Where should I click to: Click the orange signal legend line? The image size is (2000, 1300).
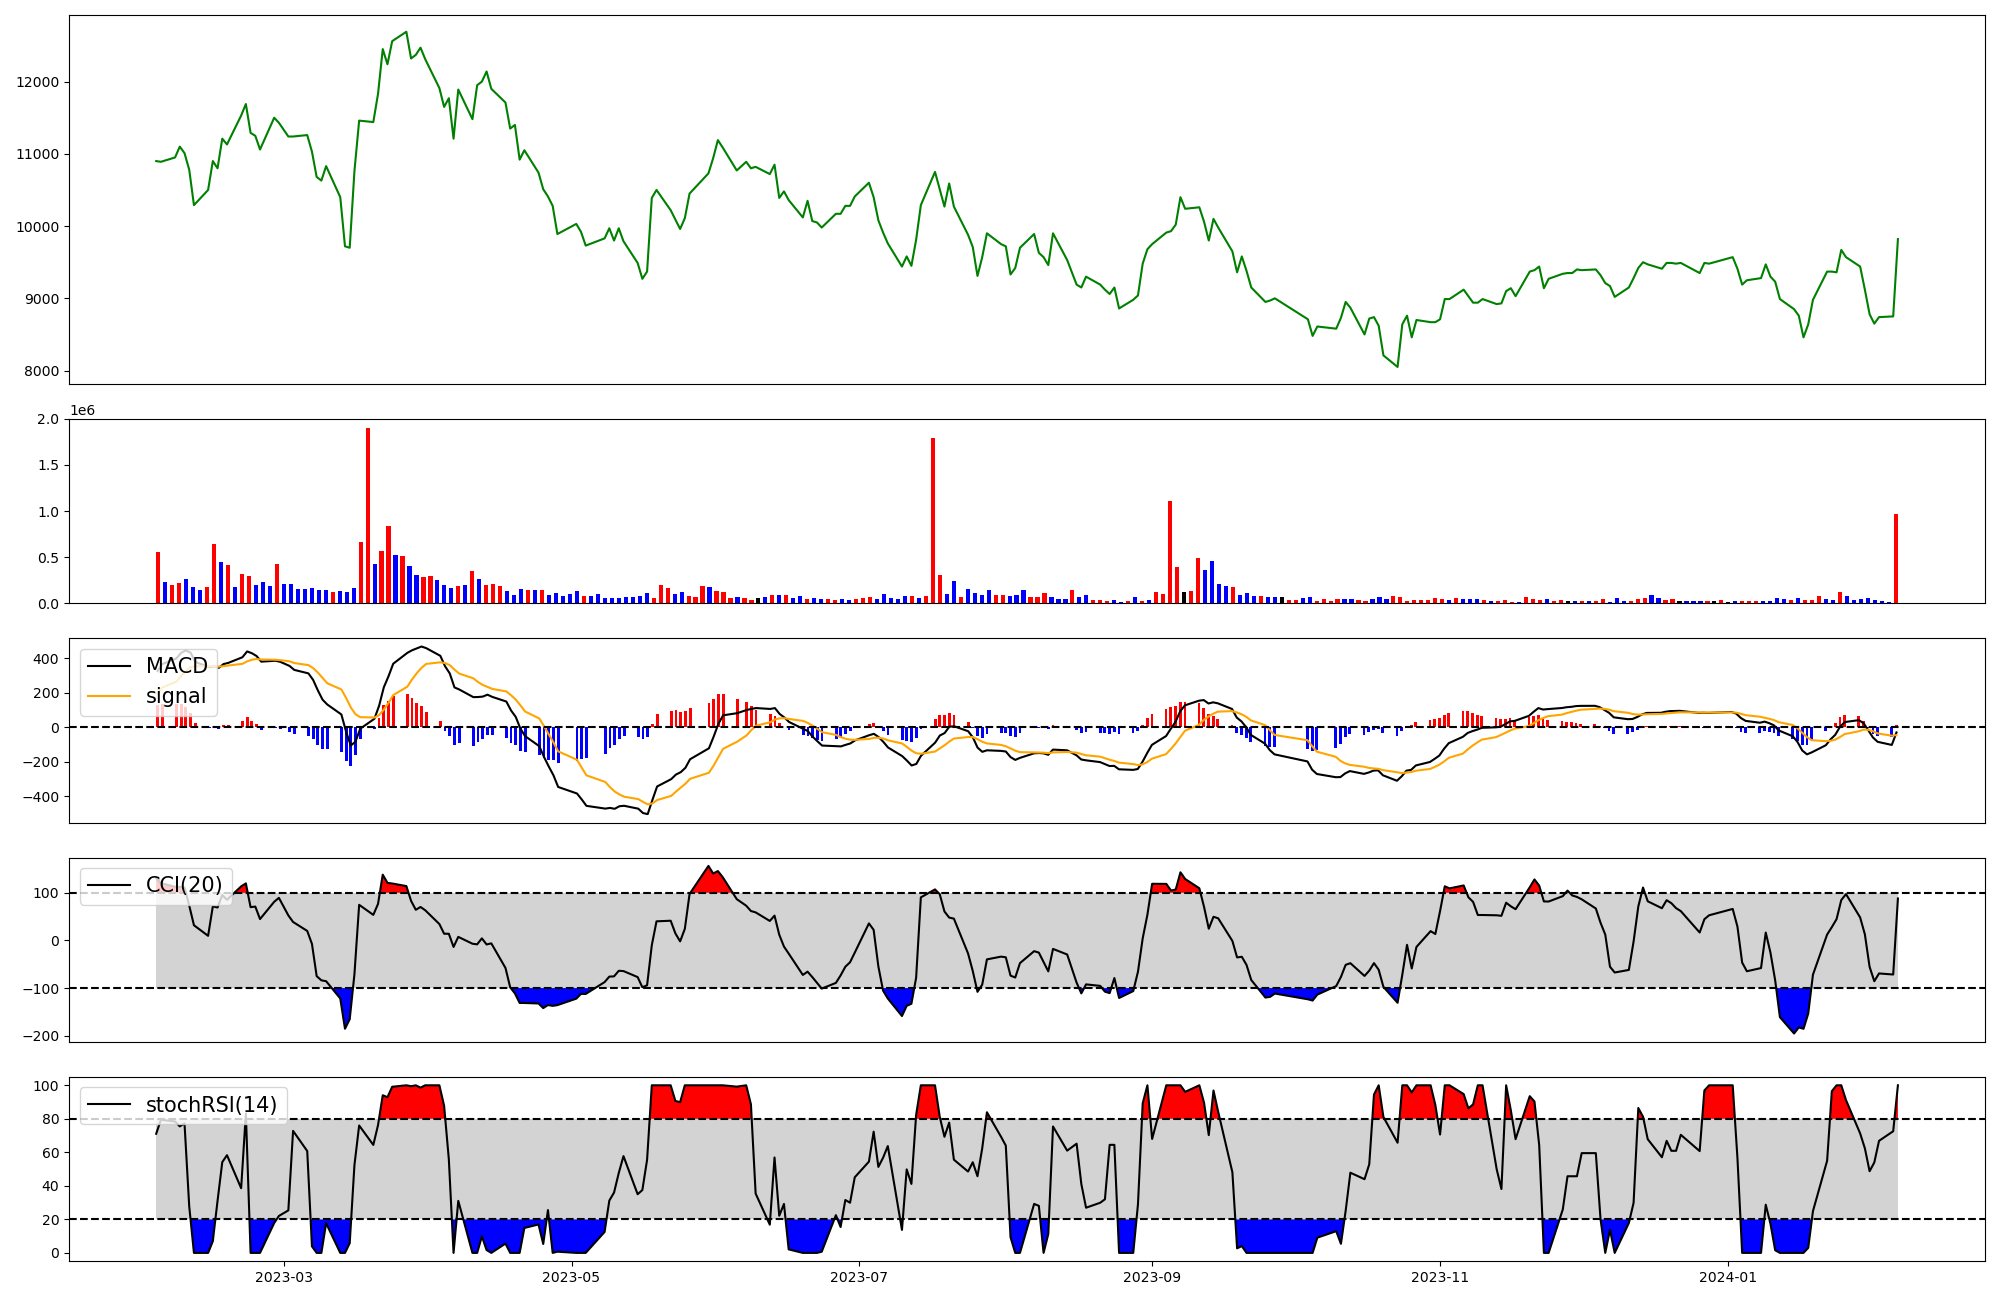(110, 696)
